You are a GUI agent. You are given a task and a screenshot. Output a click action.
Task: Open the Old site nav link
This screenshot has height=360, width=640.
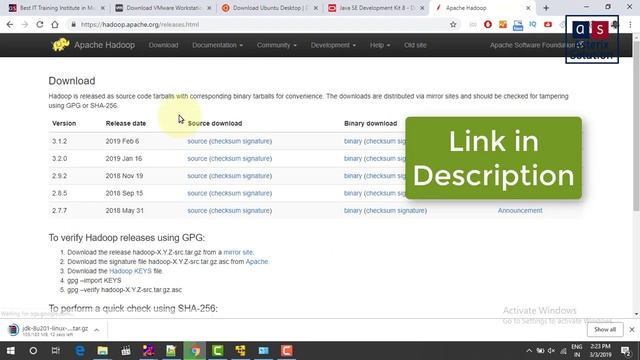415,45
